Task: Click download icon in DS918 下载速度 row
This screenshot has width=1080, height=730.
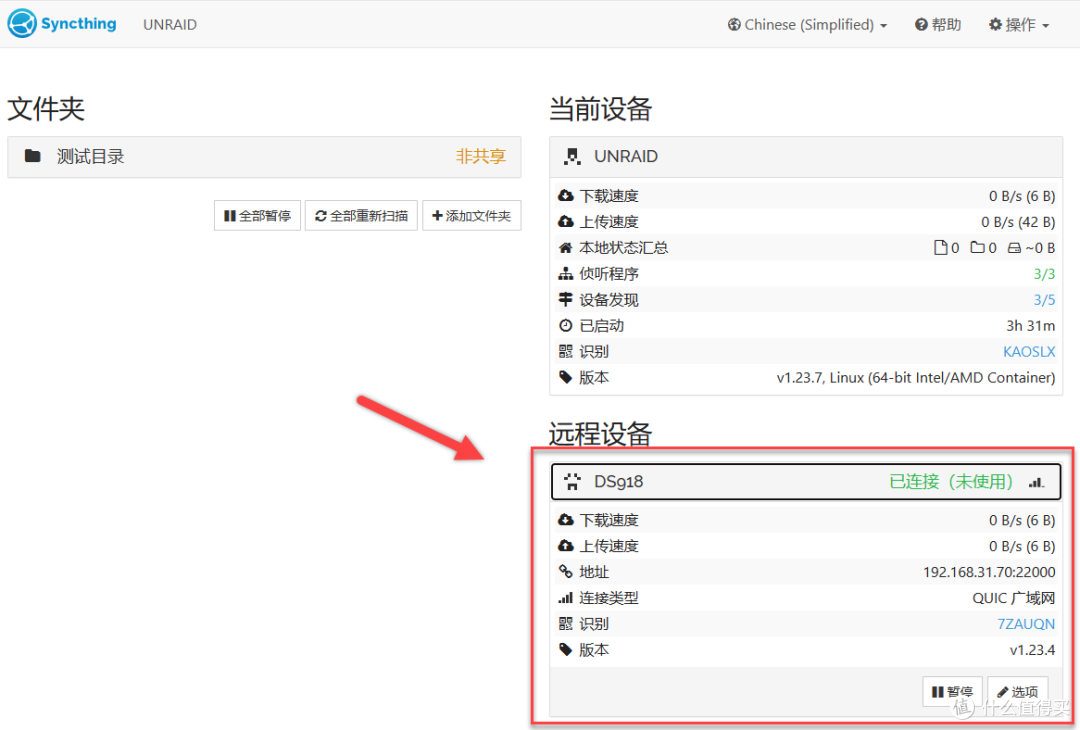Action: click(x=565, y=520)
